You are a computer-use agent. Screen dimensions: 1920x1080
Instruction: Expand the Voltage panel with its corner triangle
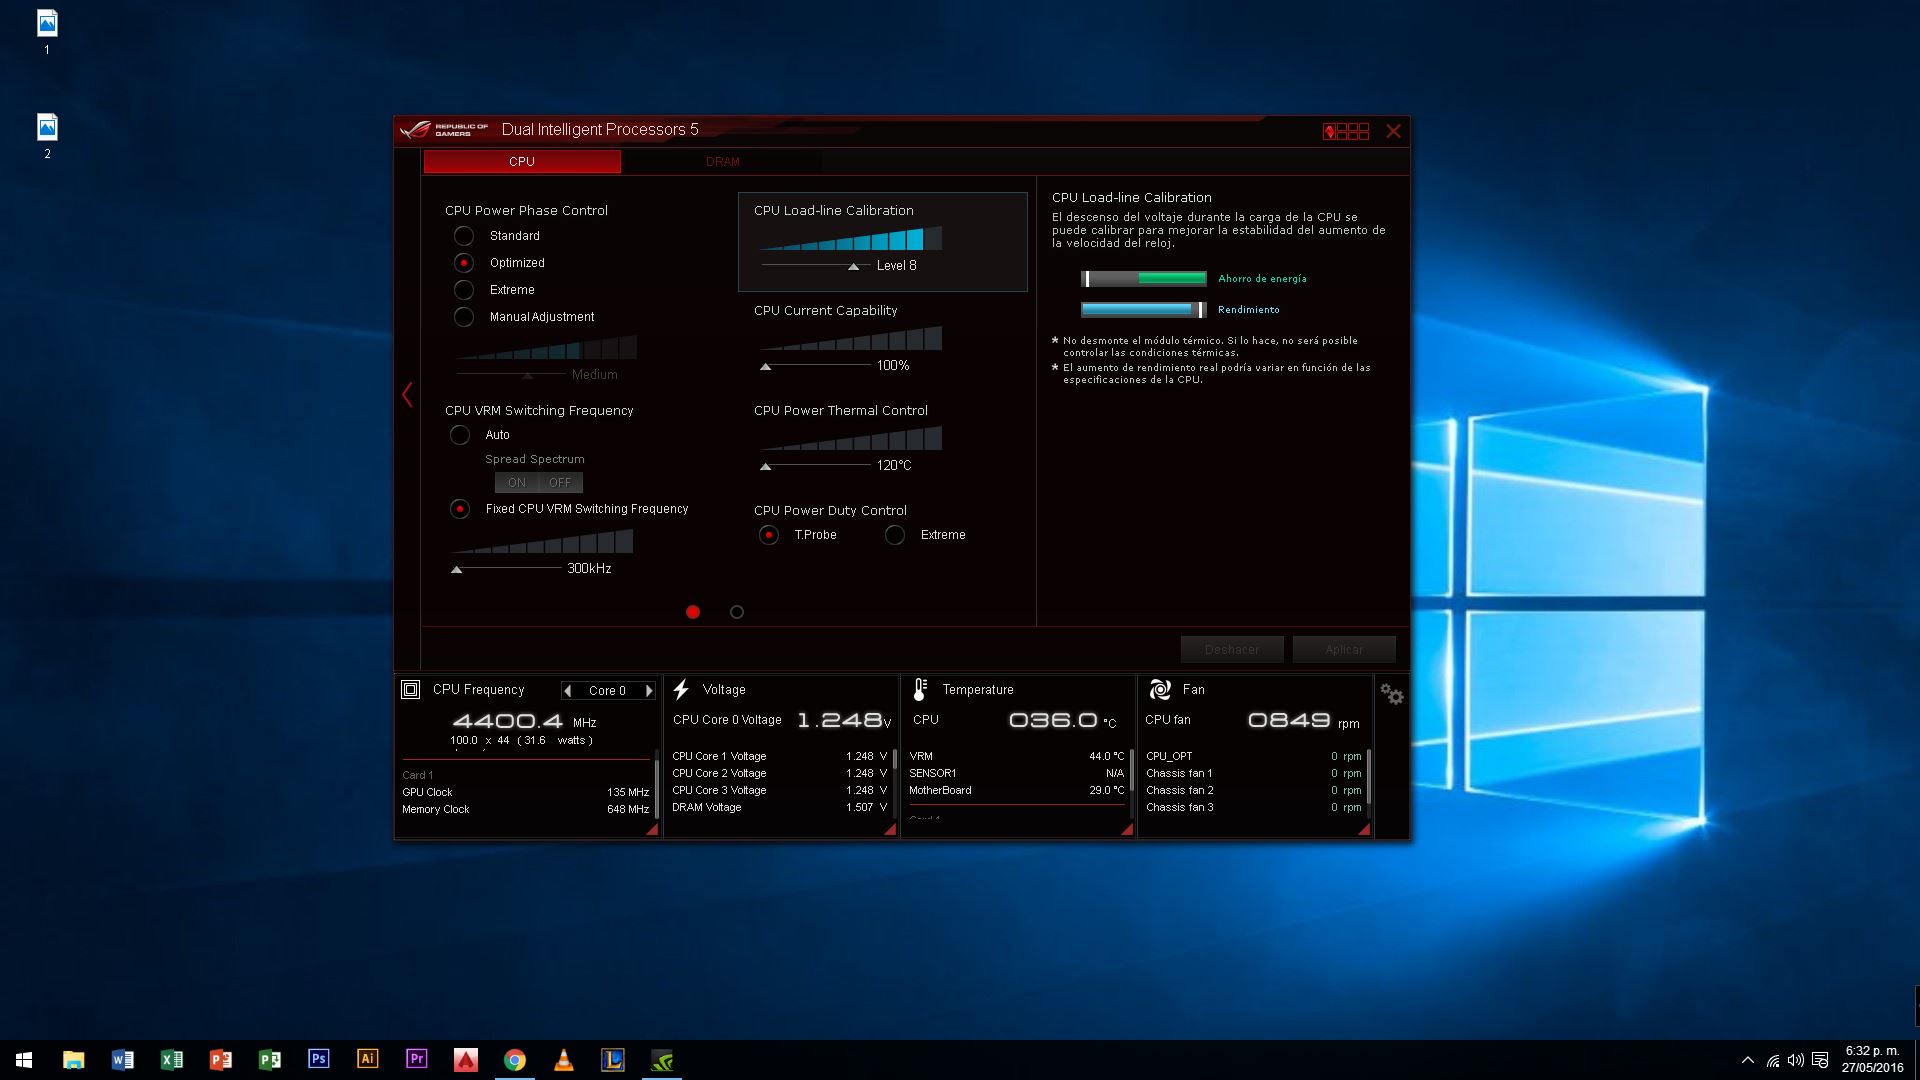[889, 829]
